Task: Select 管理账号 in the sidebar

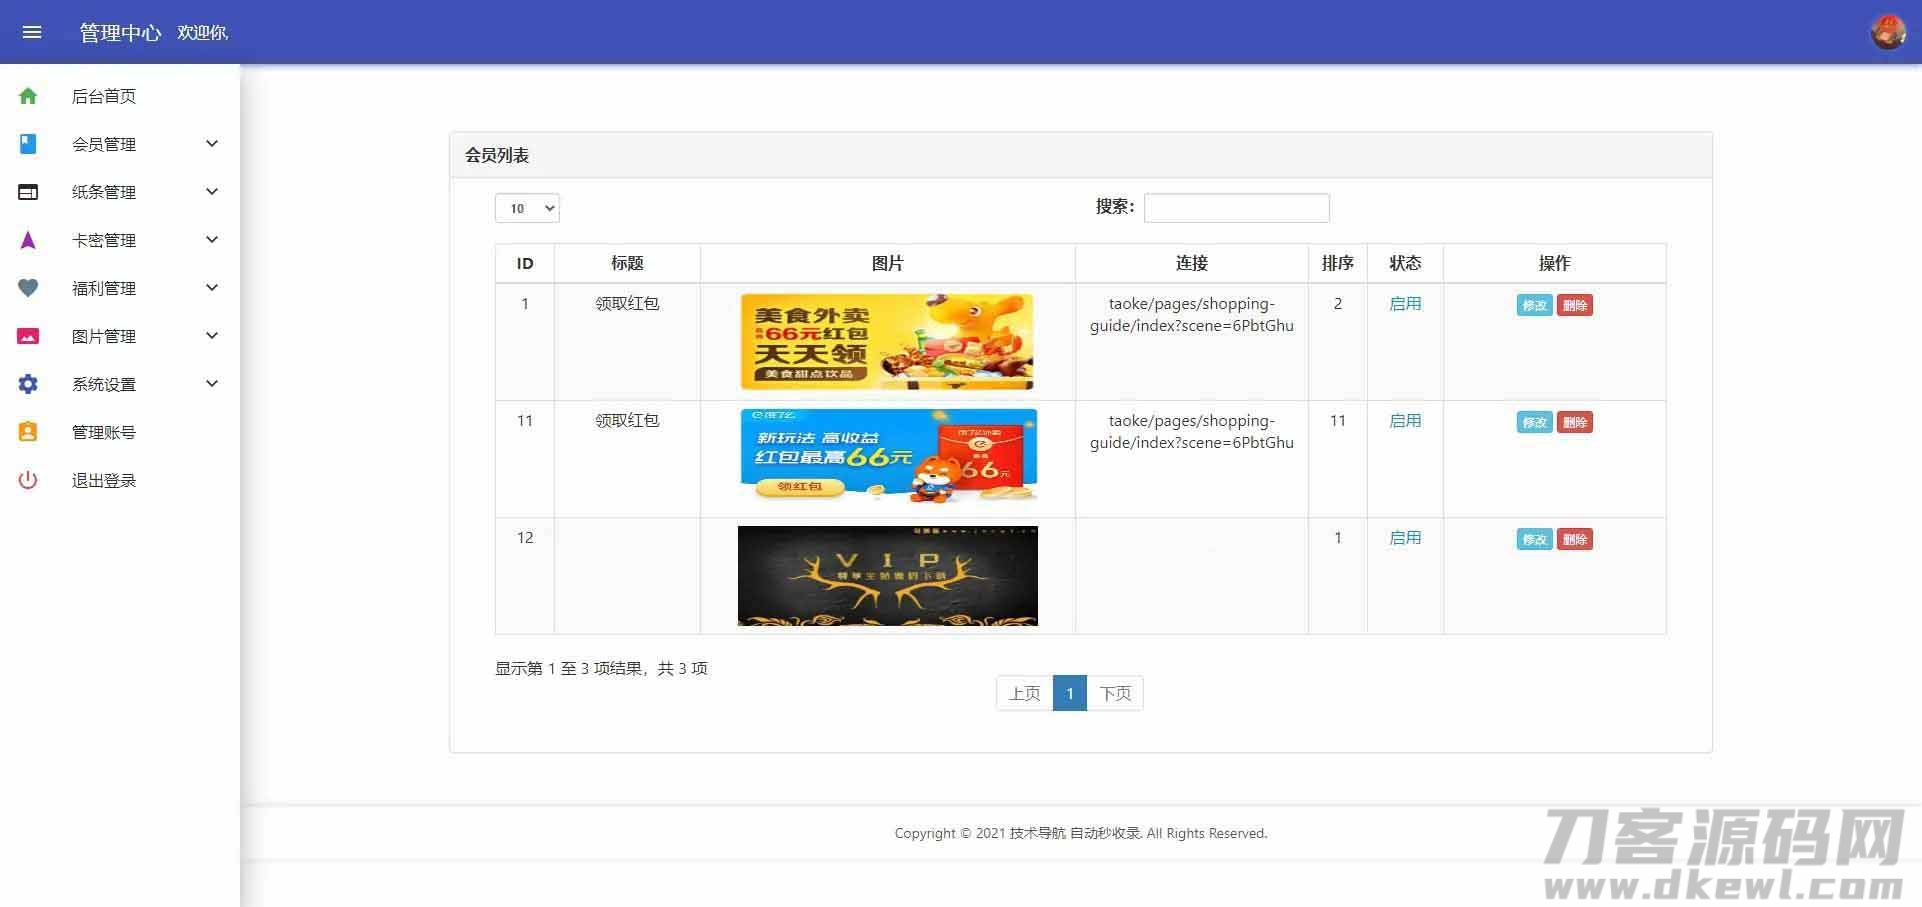Action: (x=104, y=431)
